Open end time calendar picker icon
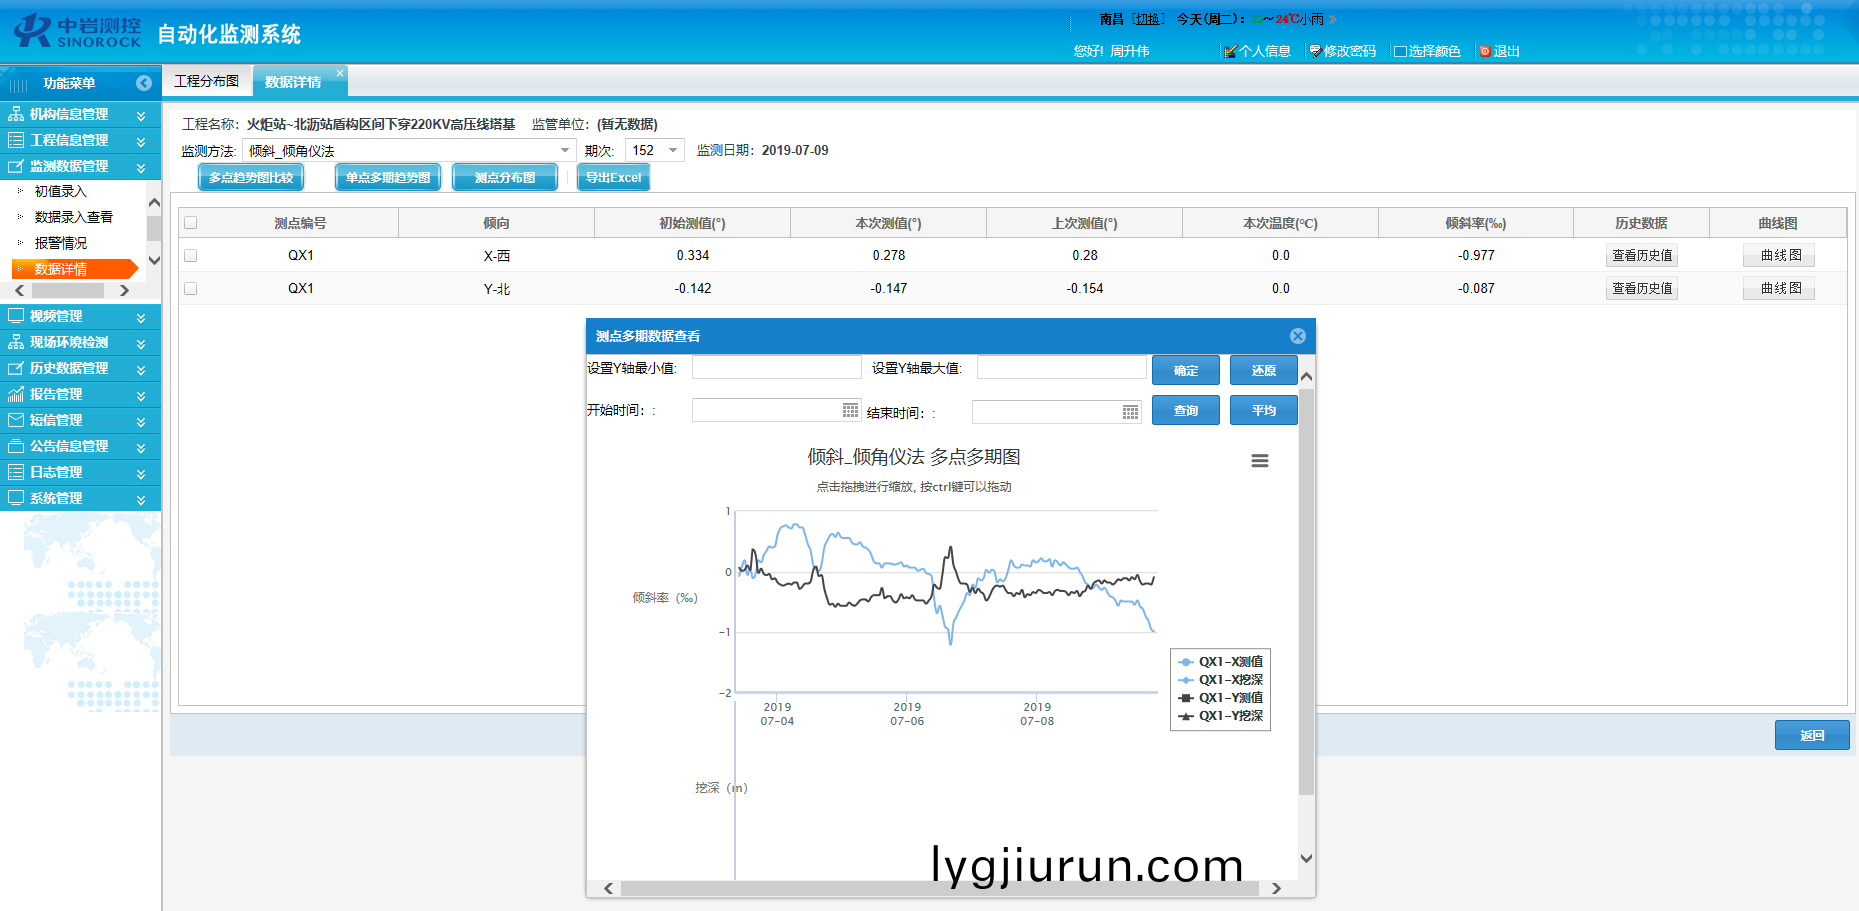The image size is (1859, 911). click(x=1130, y=412)
